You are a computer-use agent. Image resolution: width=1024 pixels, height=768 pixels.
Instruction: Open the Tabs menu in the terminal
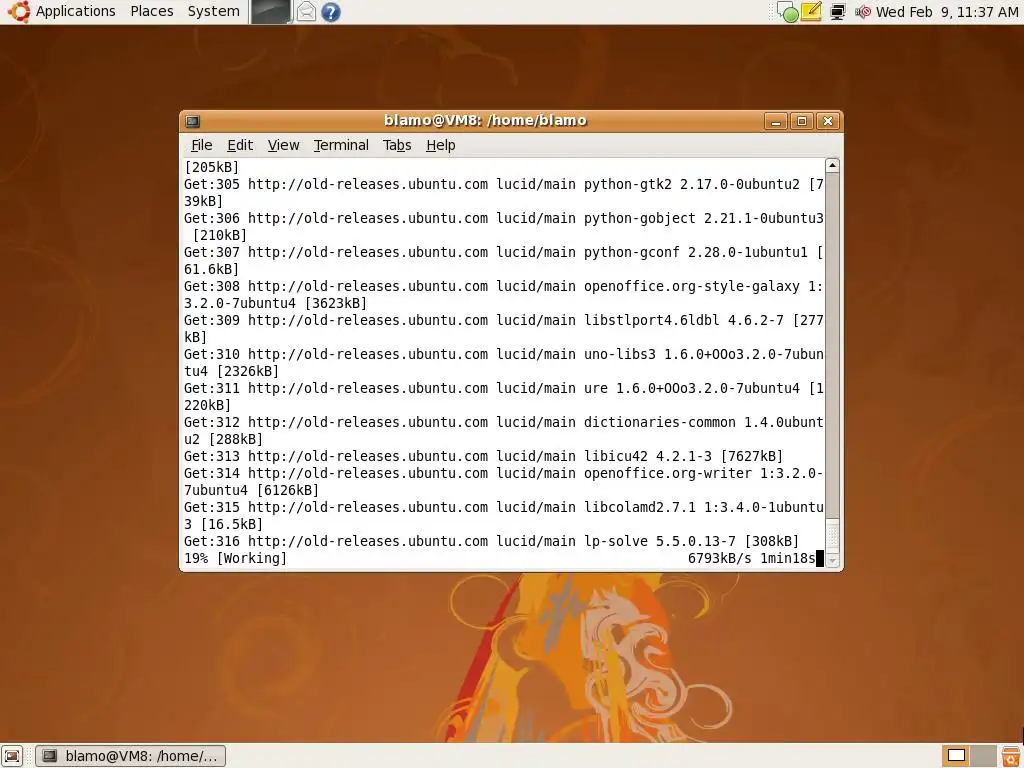397,145
